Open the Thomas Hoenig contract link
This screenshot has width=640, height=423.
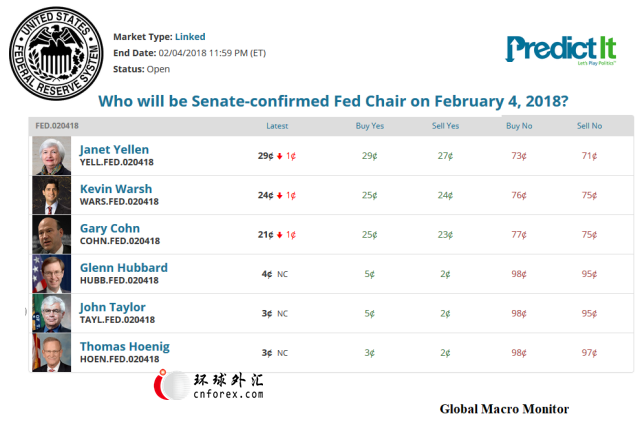pyautogui.click(x=125, y=346)
